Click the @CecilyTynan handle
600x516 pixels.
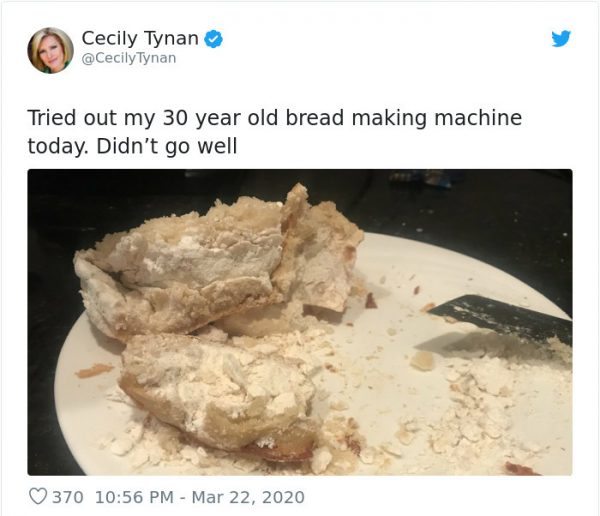click(129, 58)
